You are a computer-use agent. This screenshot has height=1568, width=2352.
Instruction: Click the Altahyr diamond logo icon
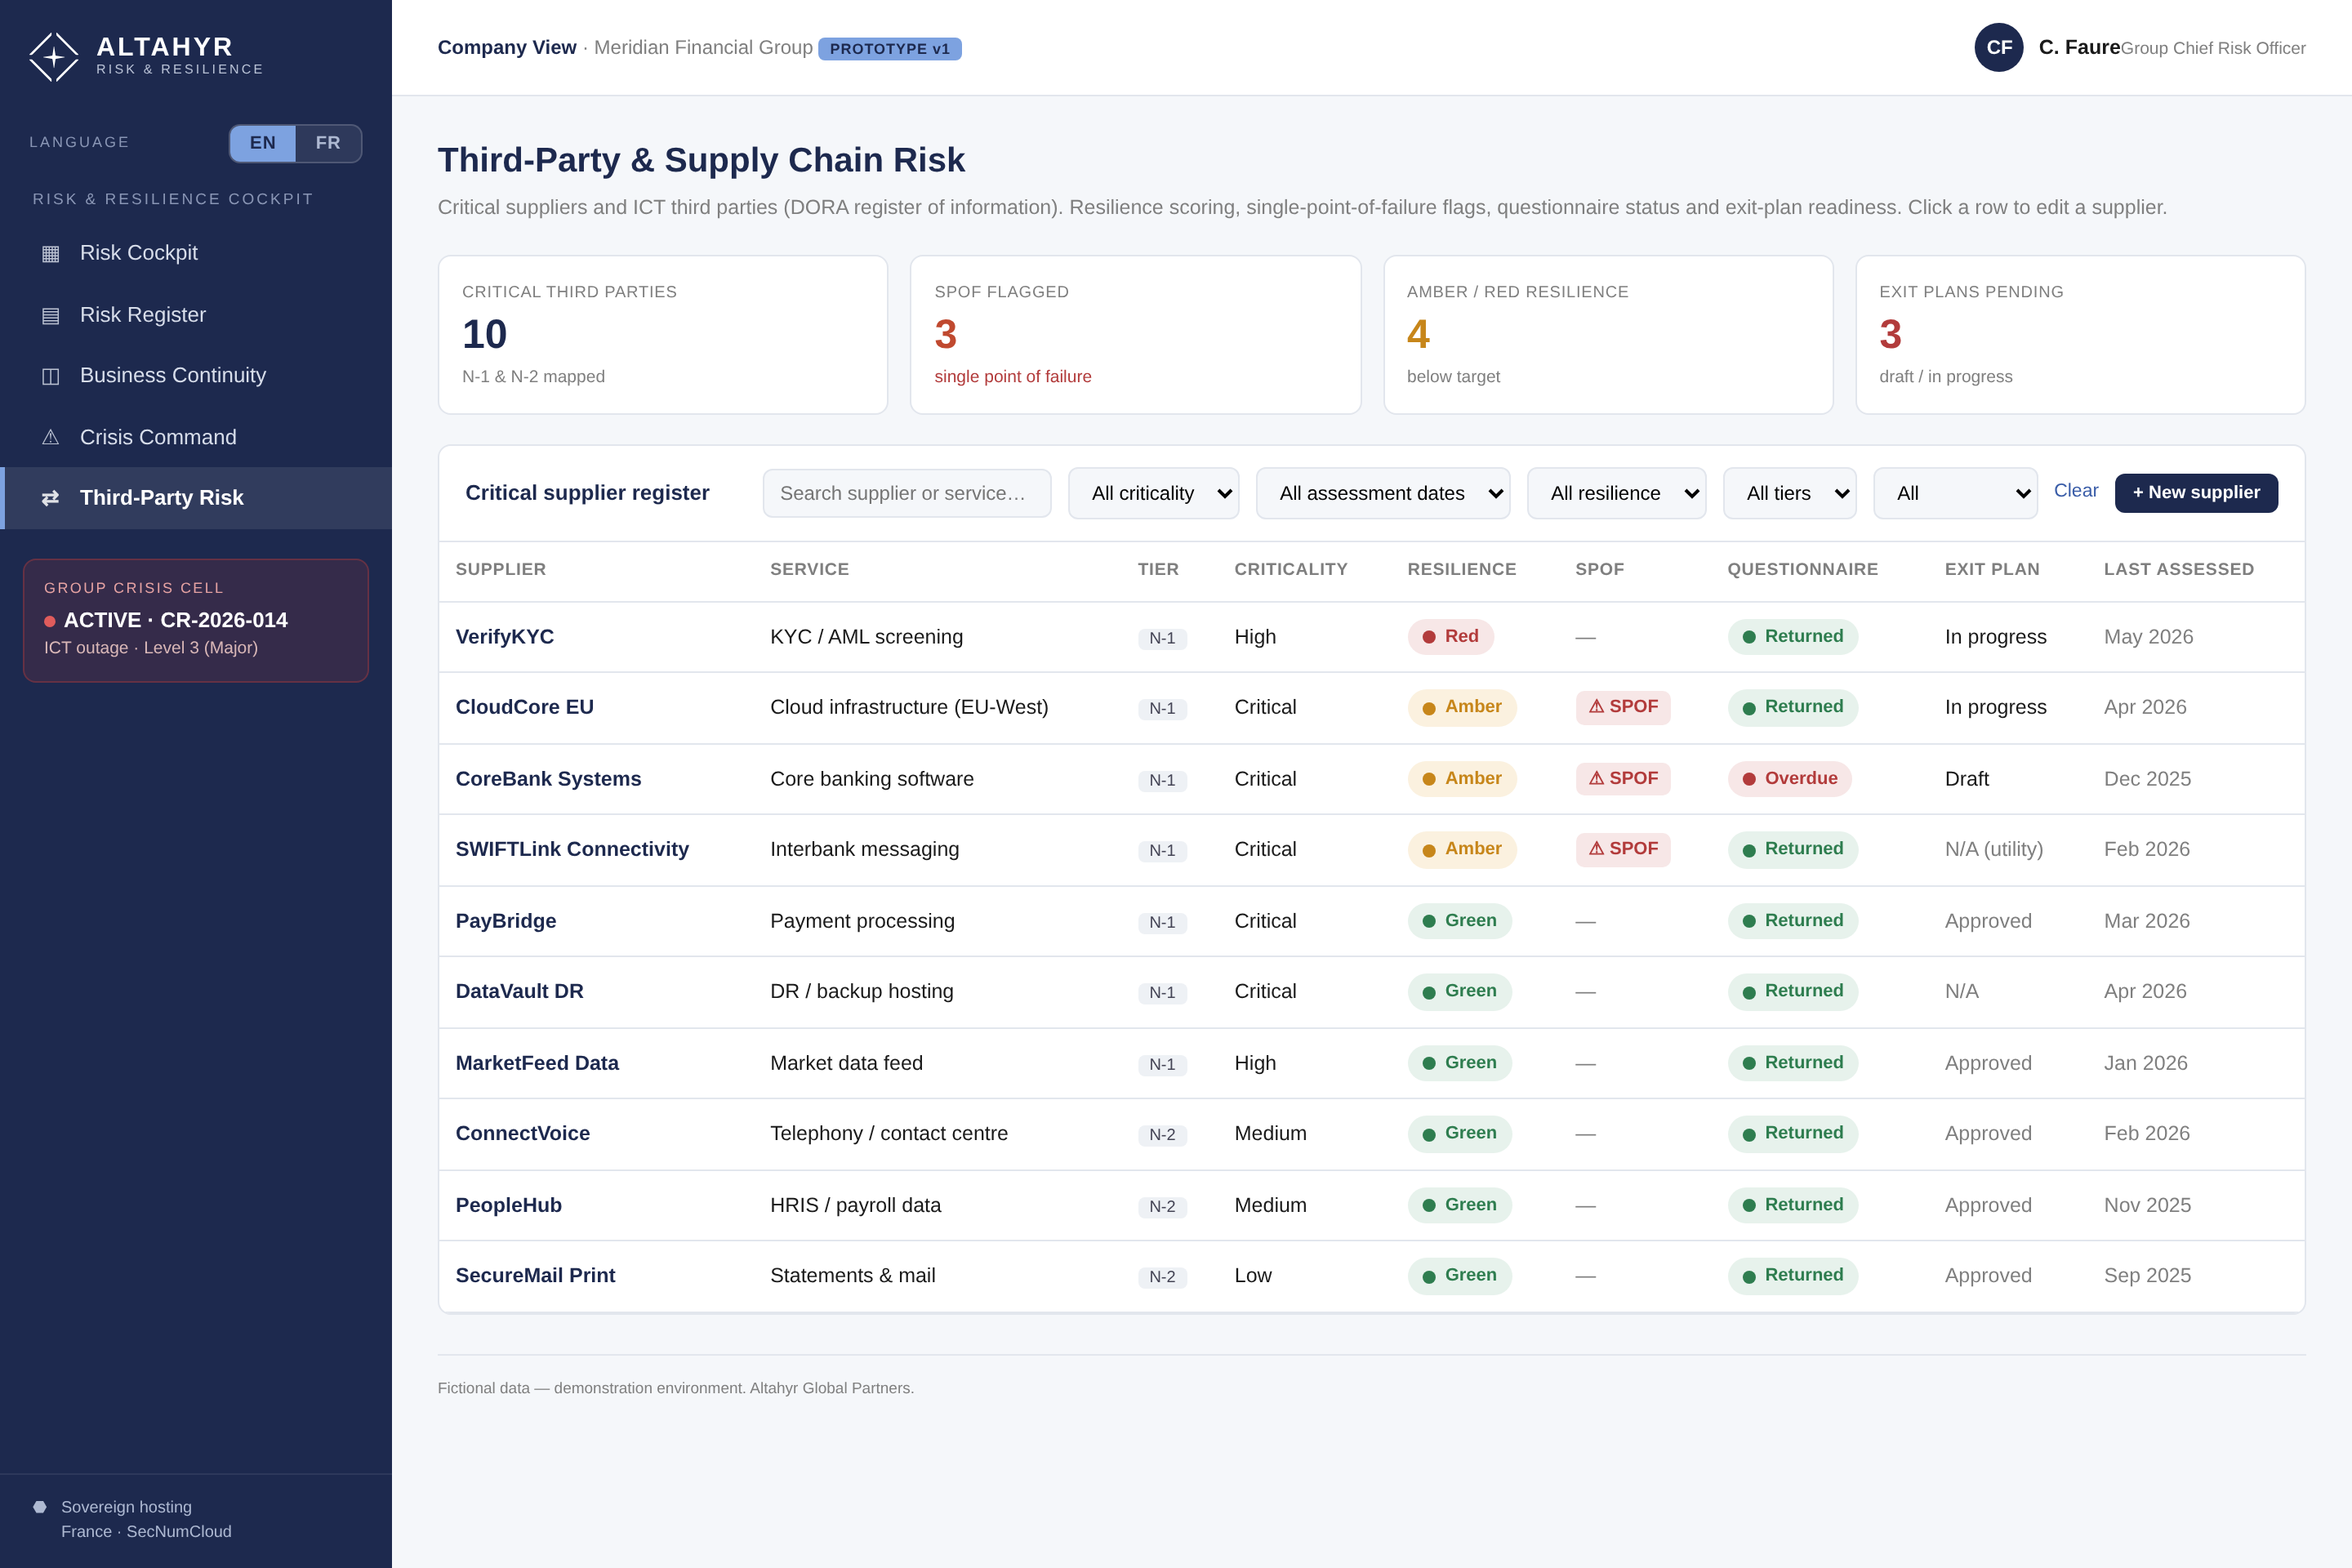tap(54, 57)
